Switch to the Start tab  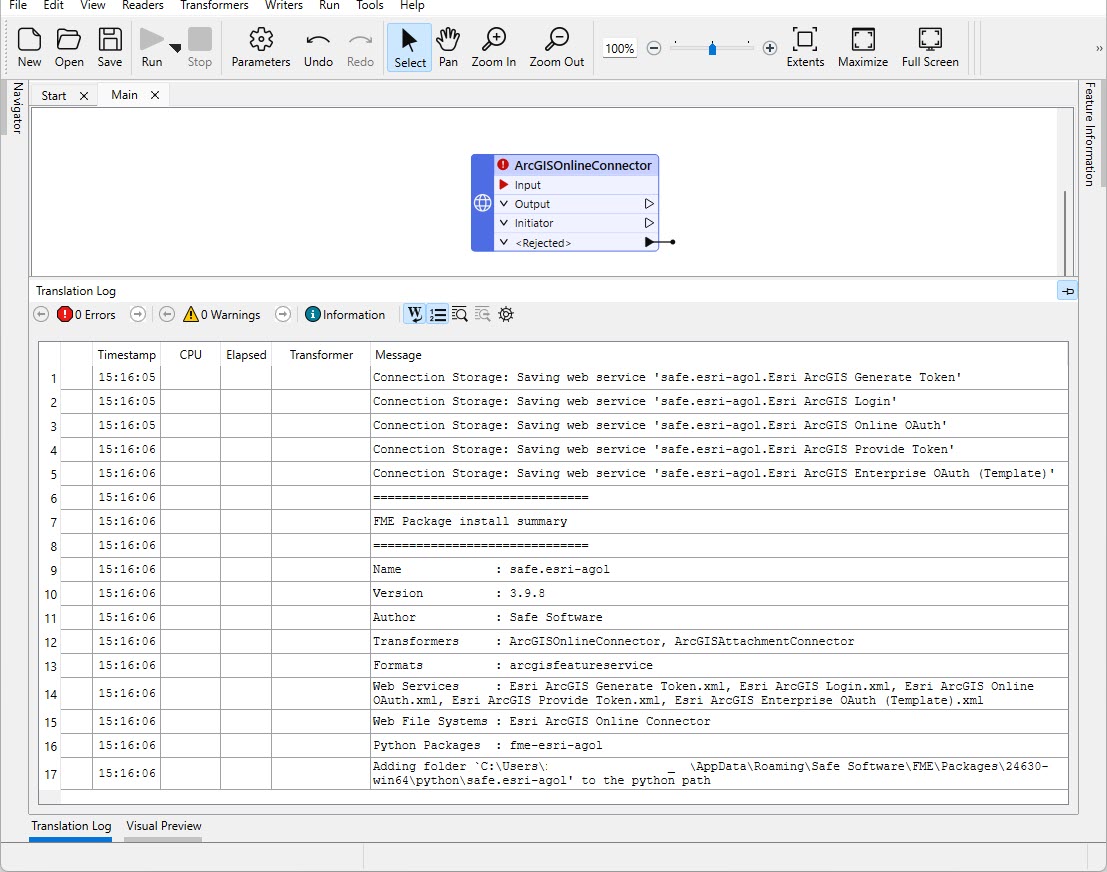[x=54, y=95]
